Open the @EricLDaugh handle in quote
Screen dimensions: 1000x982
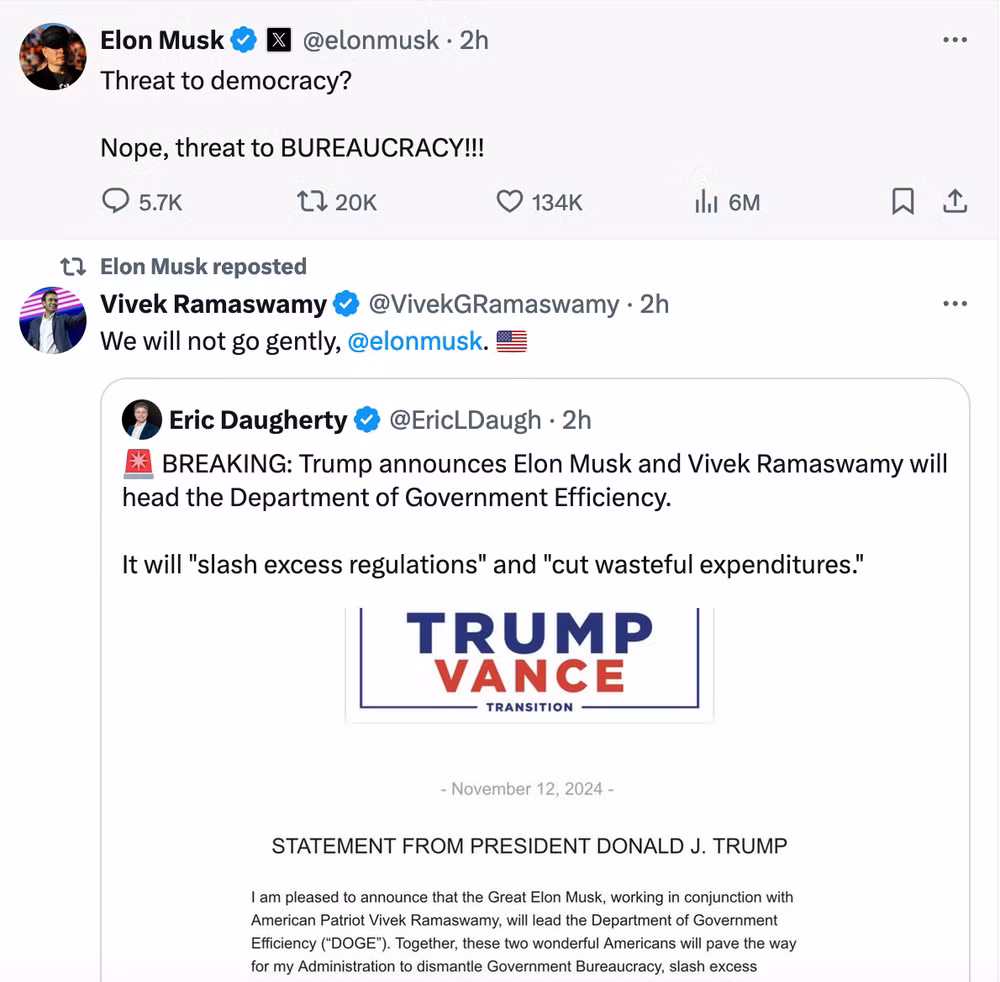(x=464, y=420)
